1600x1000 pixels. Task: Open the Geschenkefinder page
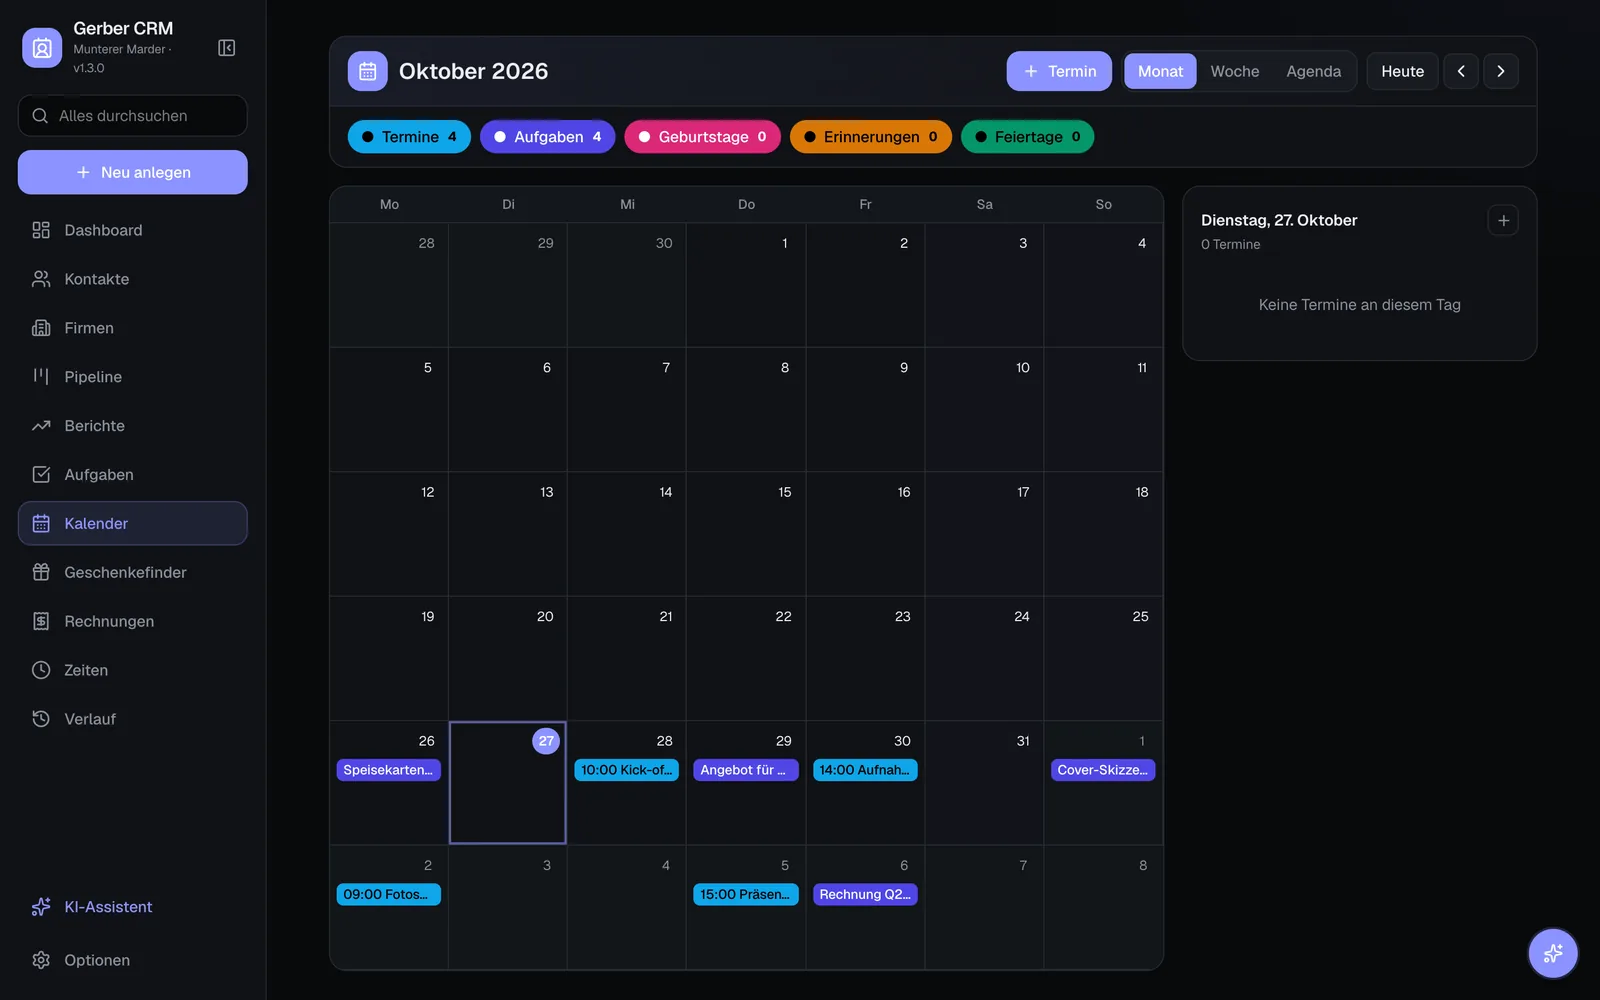[x=133, y=572]
